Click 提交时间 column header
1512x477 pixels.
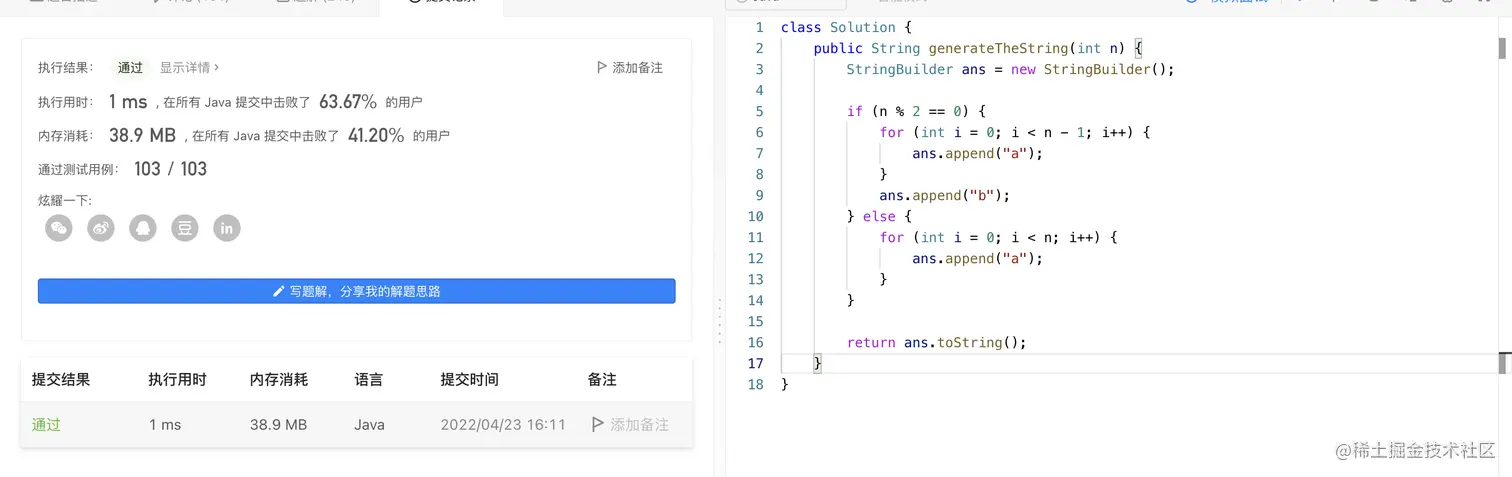[x=470, y=380]
